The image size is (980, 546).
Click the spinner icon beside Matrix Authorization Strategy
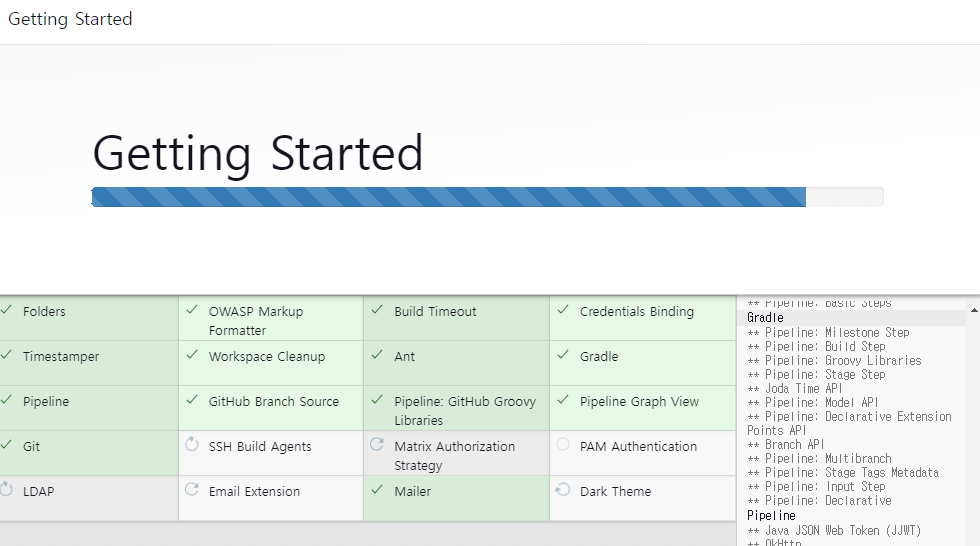click(377, 444)
